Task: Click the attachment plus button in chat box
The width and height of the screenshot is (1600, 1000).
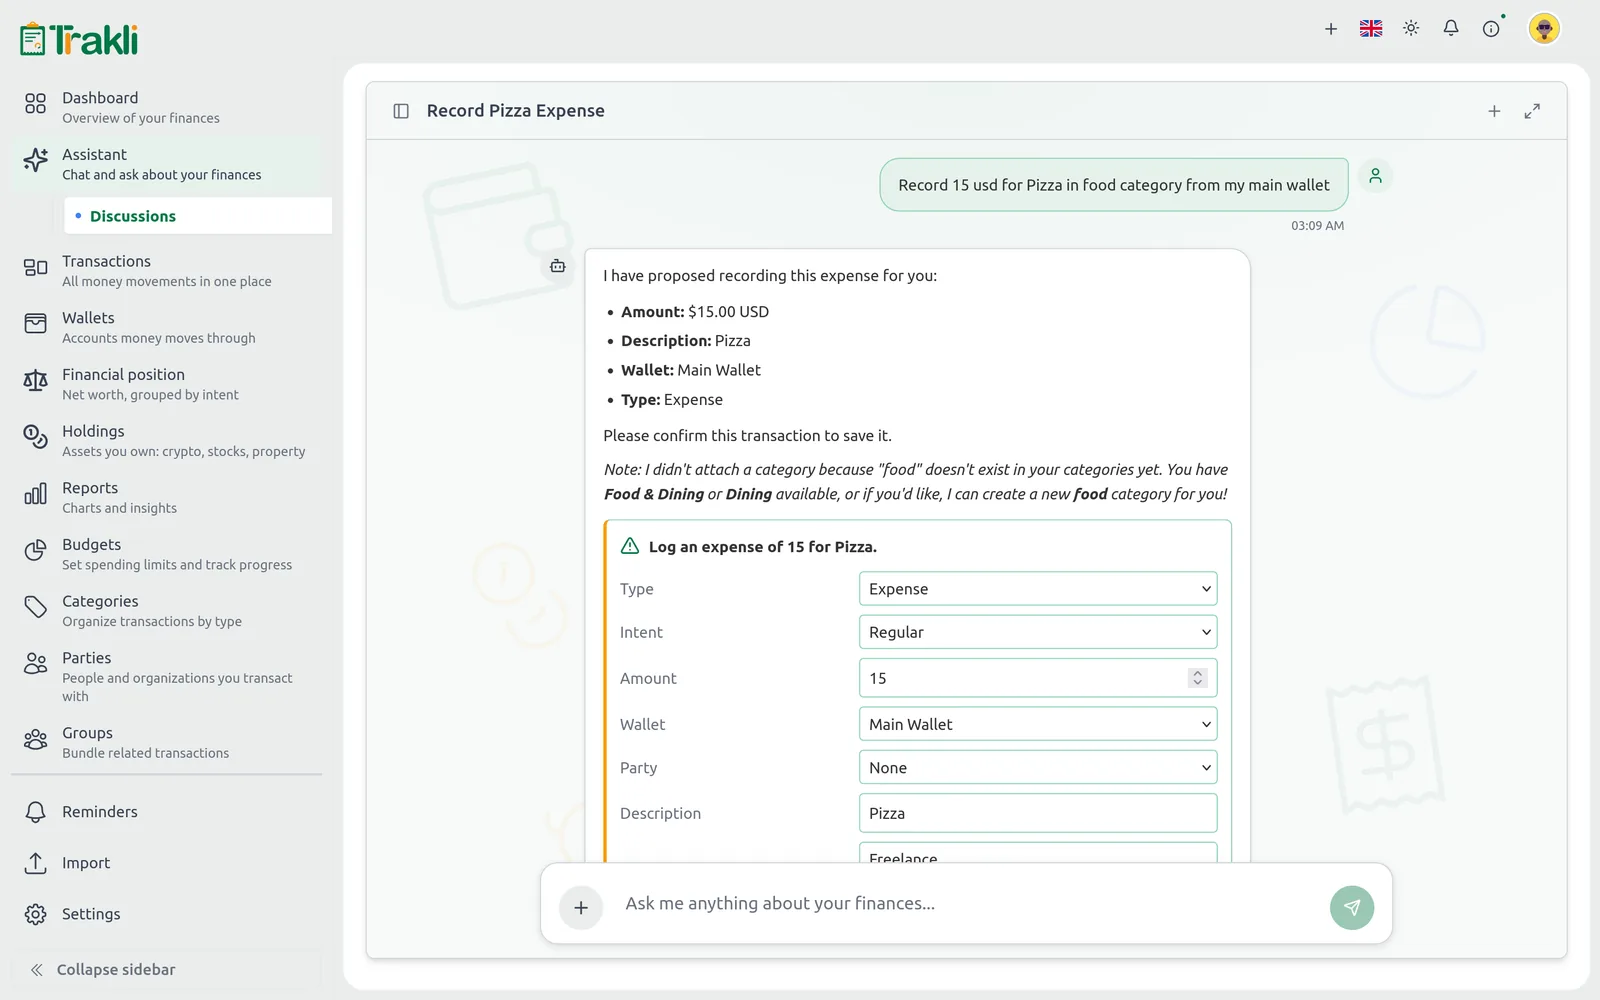Action: [x=581, y=908]
